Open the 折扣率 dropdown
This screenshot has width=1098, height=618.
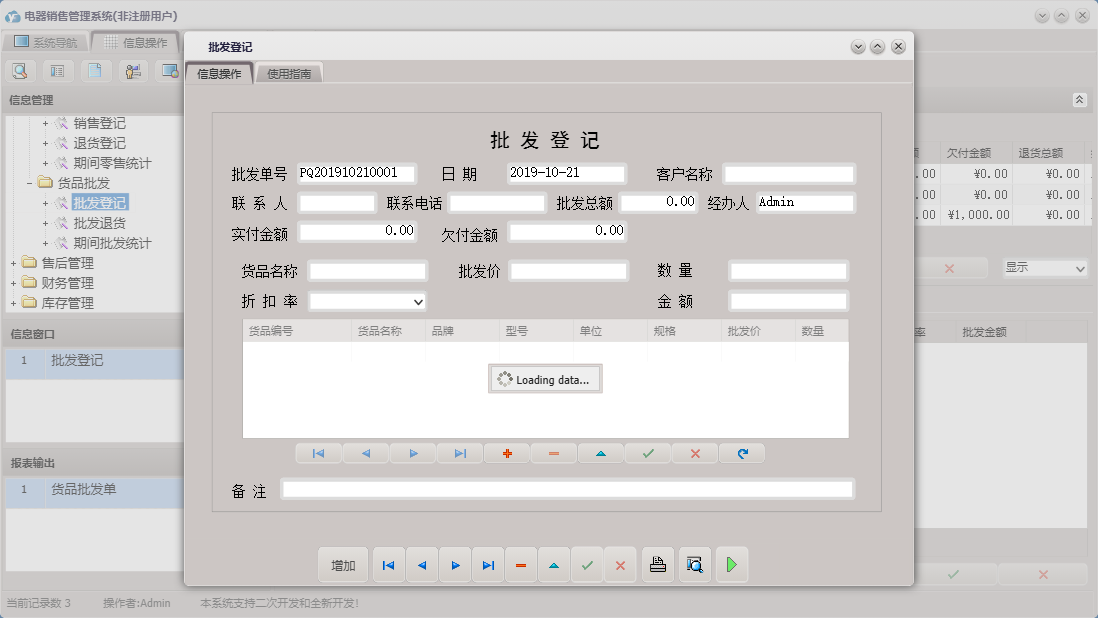[417, 301]
